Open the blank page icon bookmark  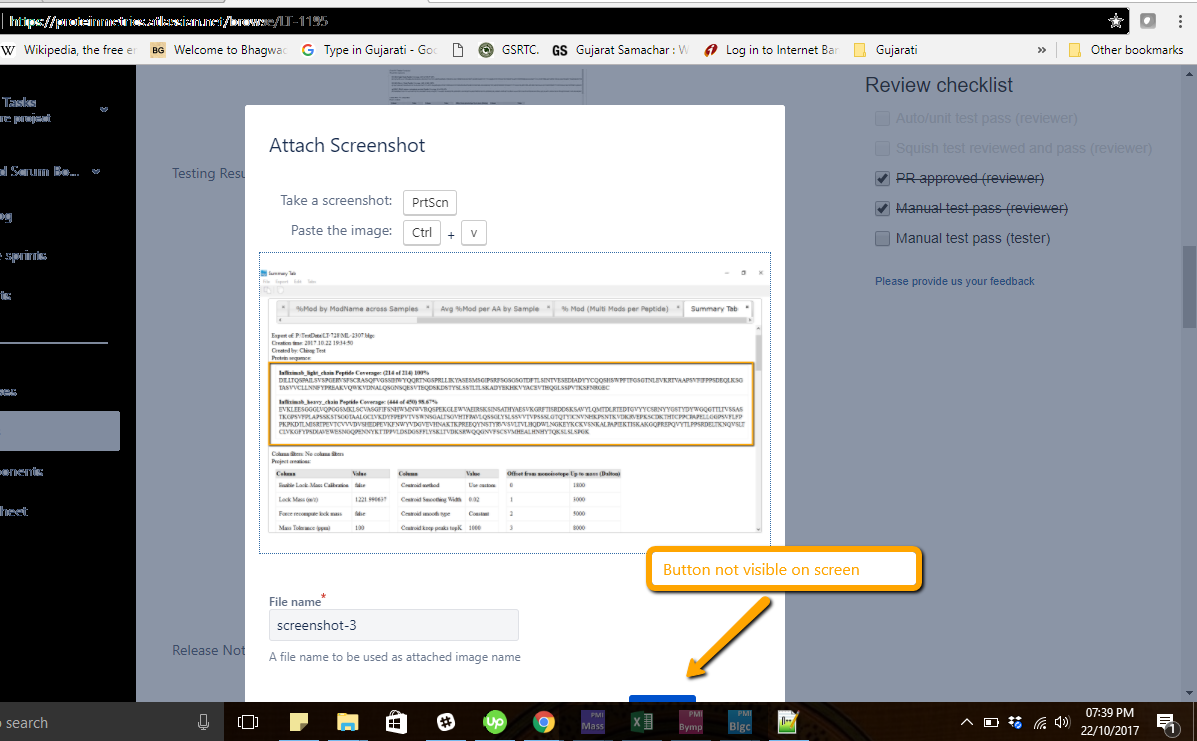458,50
